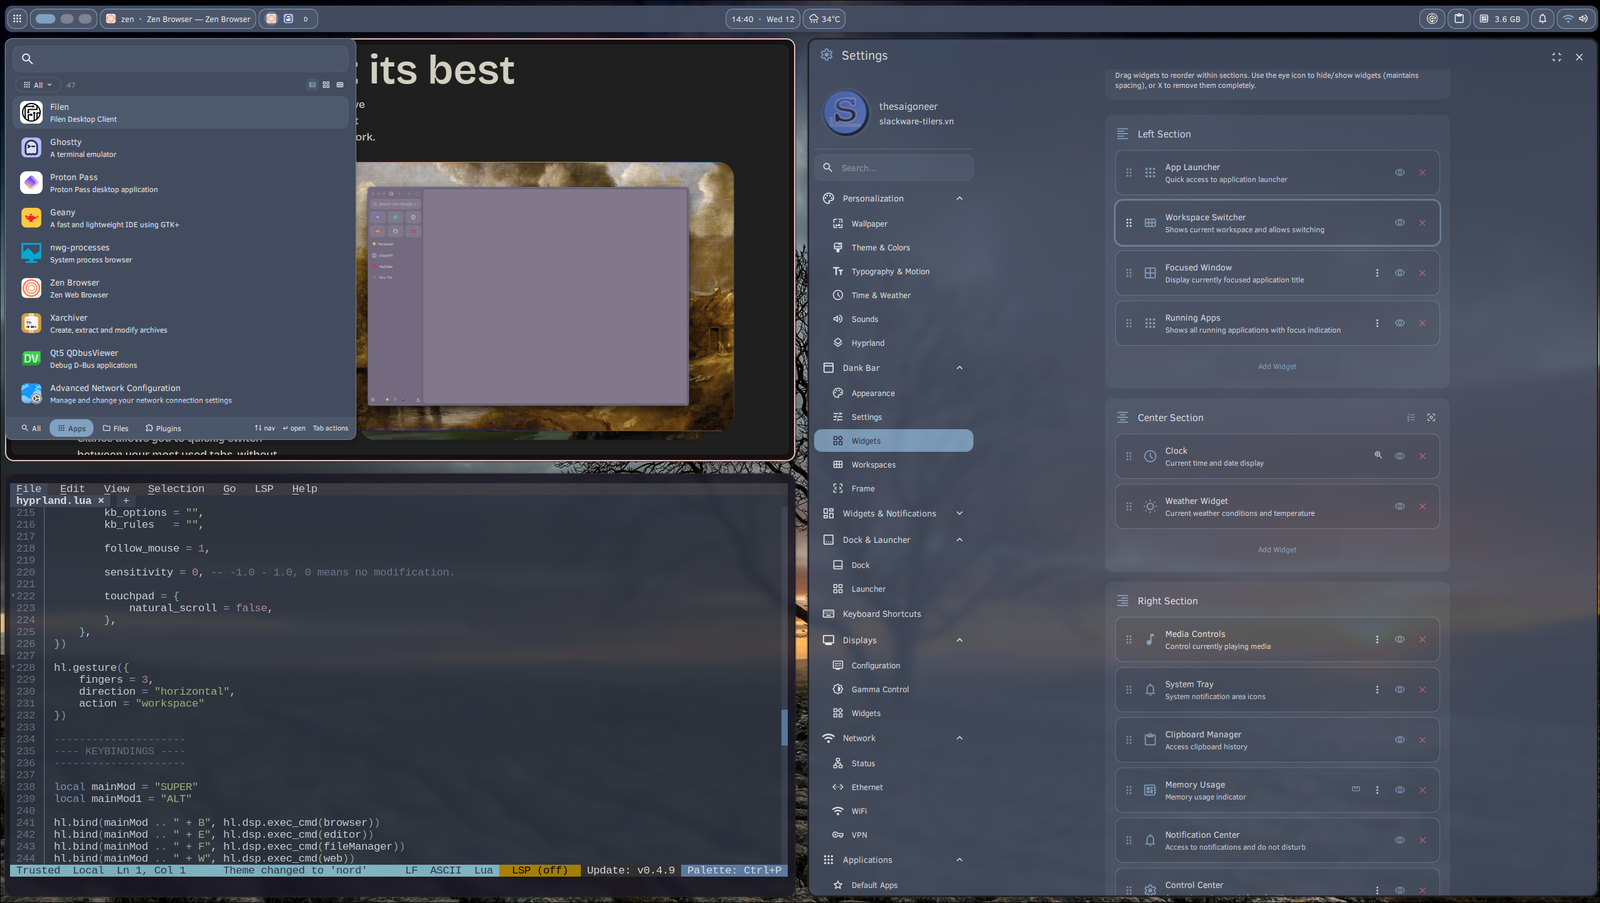Switch to the Plugins tab in the launcher
This screenshot has height=903, width=1600.
point(163,428)
